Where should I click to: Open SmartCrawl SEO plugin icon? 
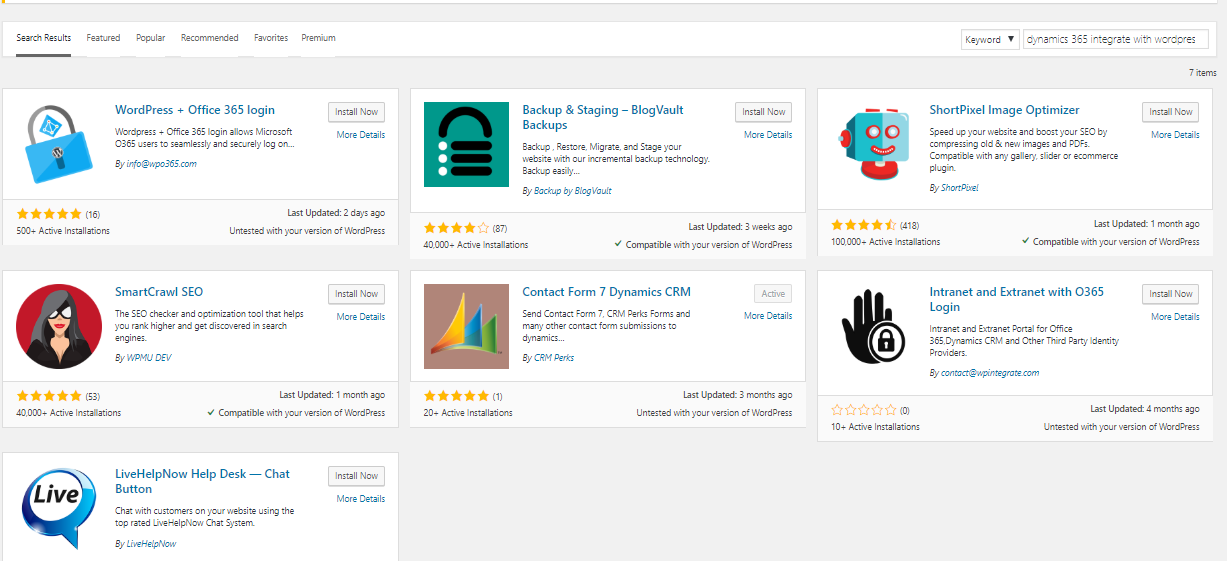point(59,326)
